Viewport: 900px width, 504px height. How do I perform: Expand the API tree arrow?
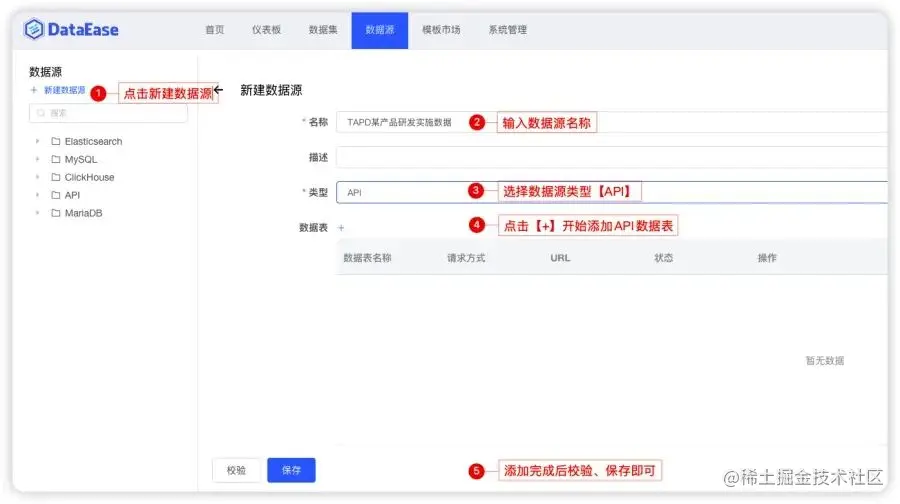37,195
